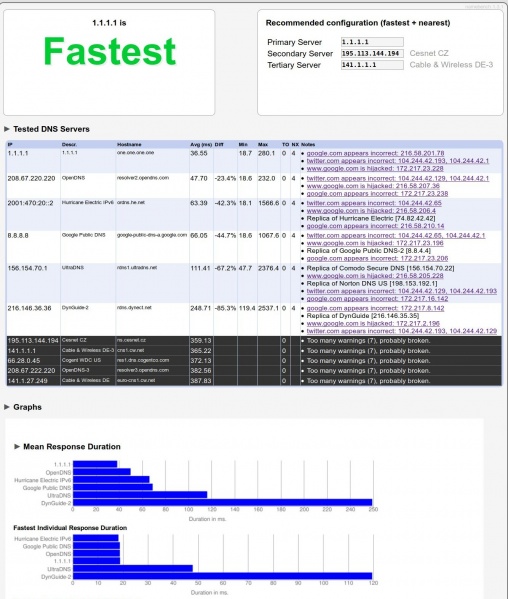The width and height of the screenshot is (508, 599).
Task: Click hostname google-public-dns-a.google.com
Action: tap(152, 235)
